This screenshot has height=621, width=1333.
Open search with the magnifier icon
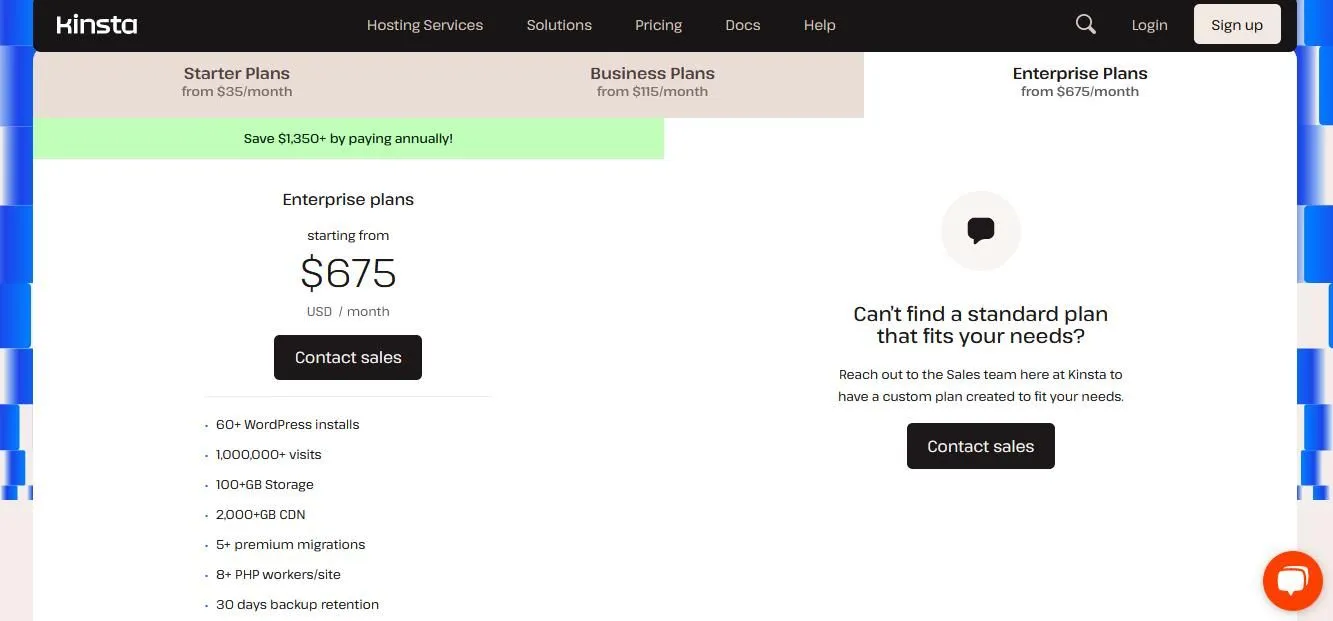click(x=1085, y=24)
